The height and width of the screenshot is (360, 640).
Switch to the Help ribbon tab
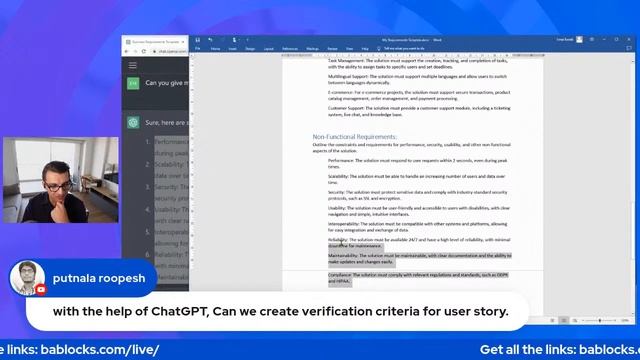point(365,49)
